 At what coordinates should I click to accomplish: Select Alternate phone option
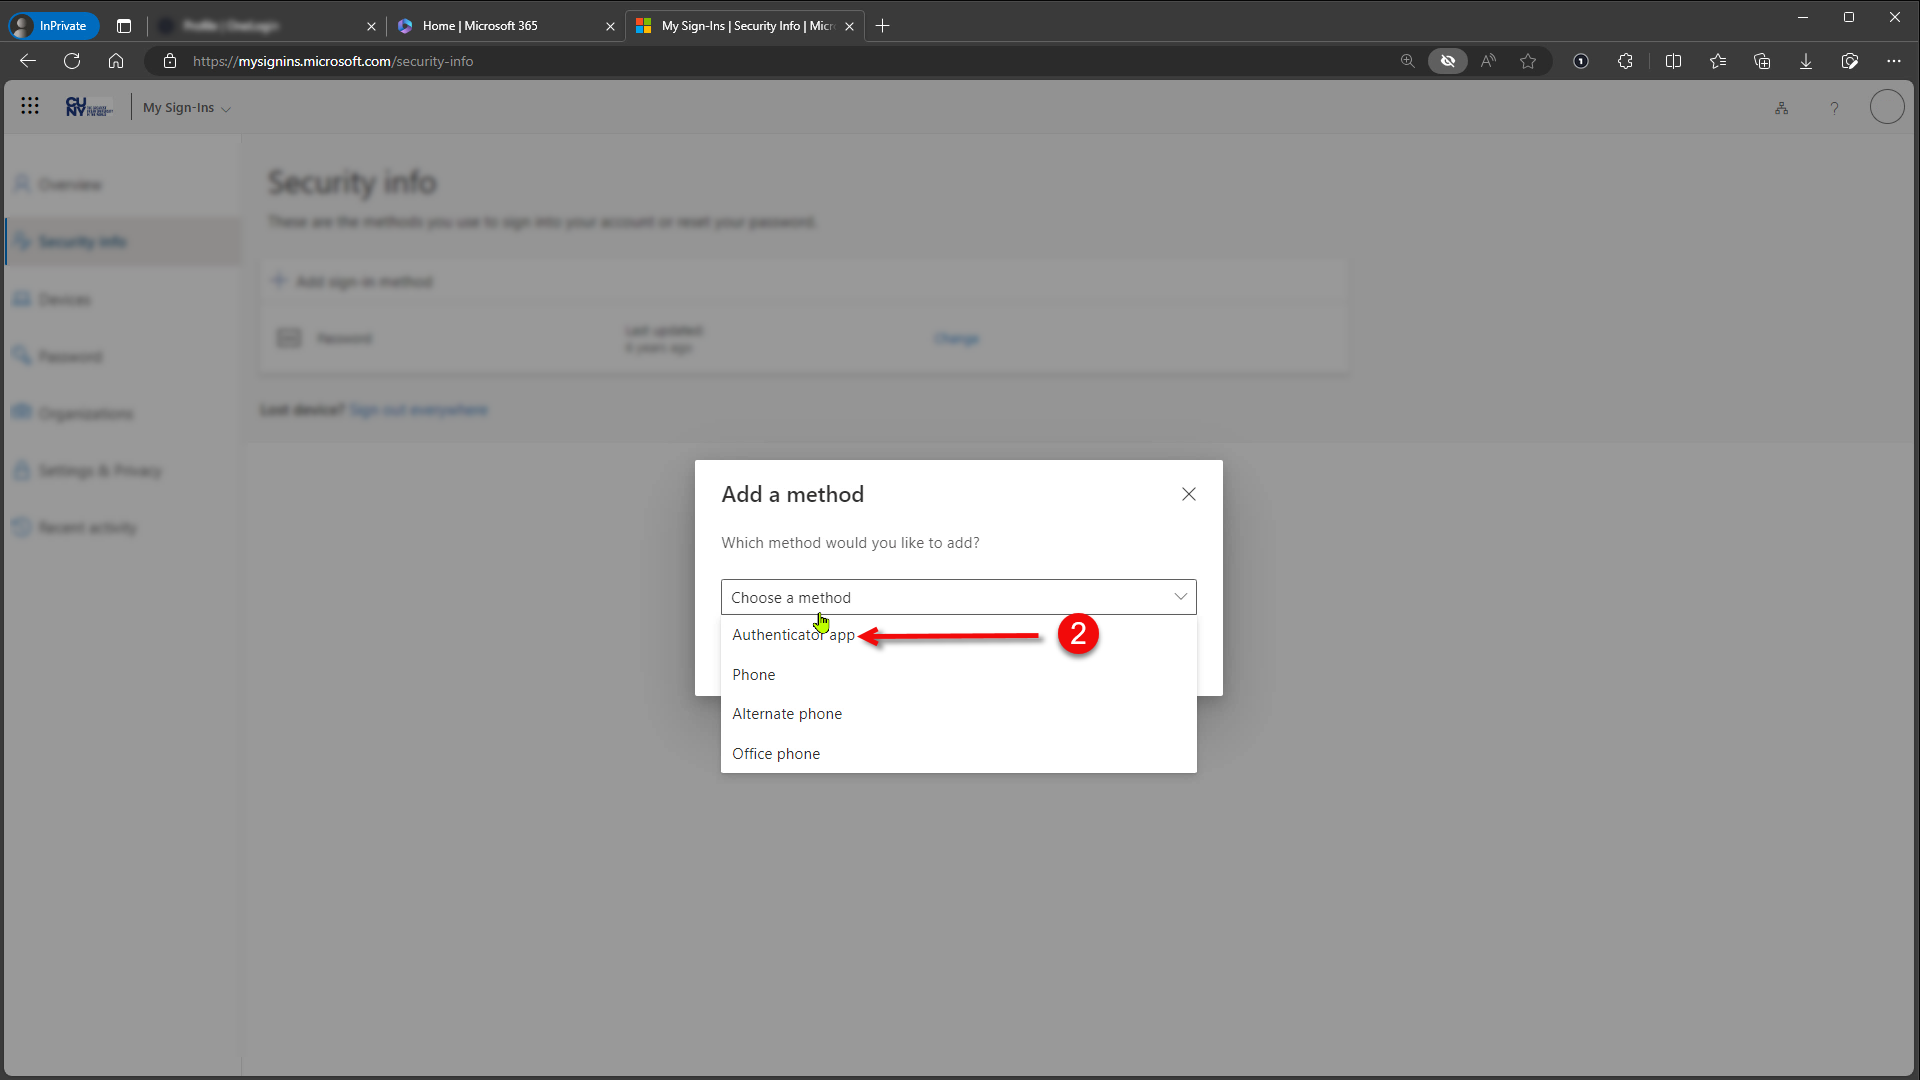(787, 714)
